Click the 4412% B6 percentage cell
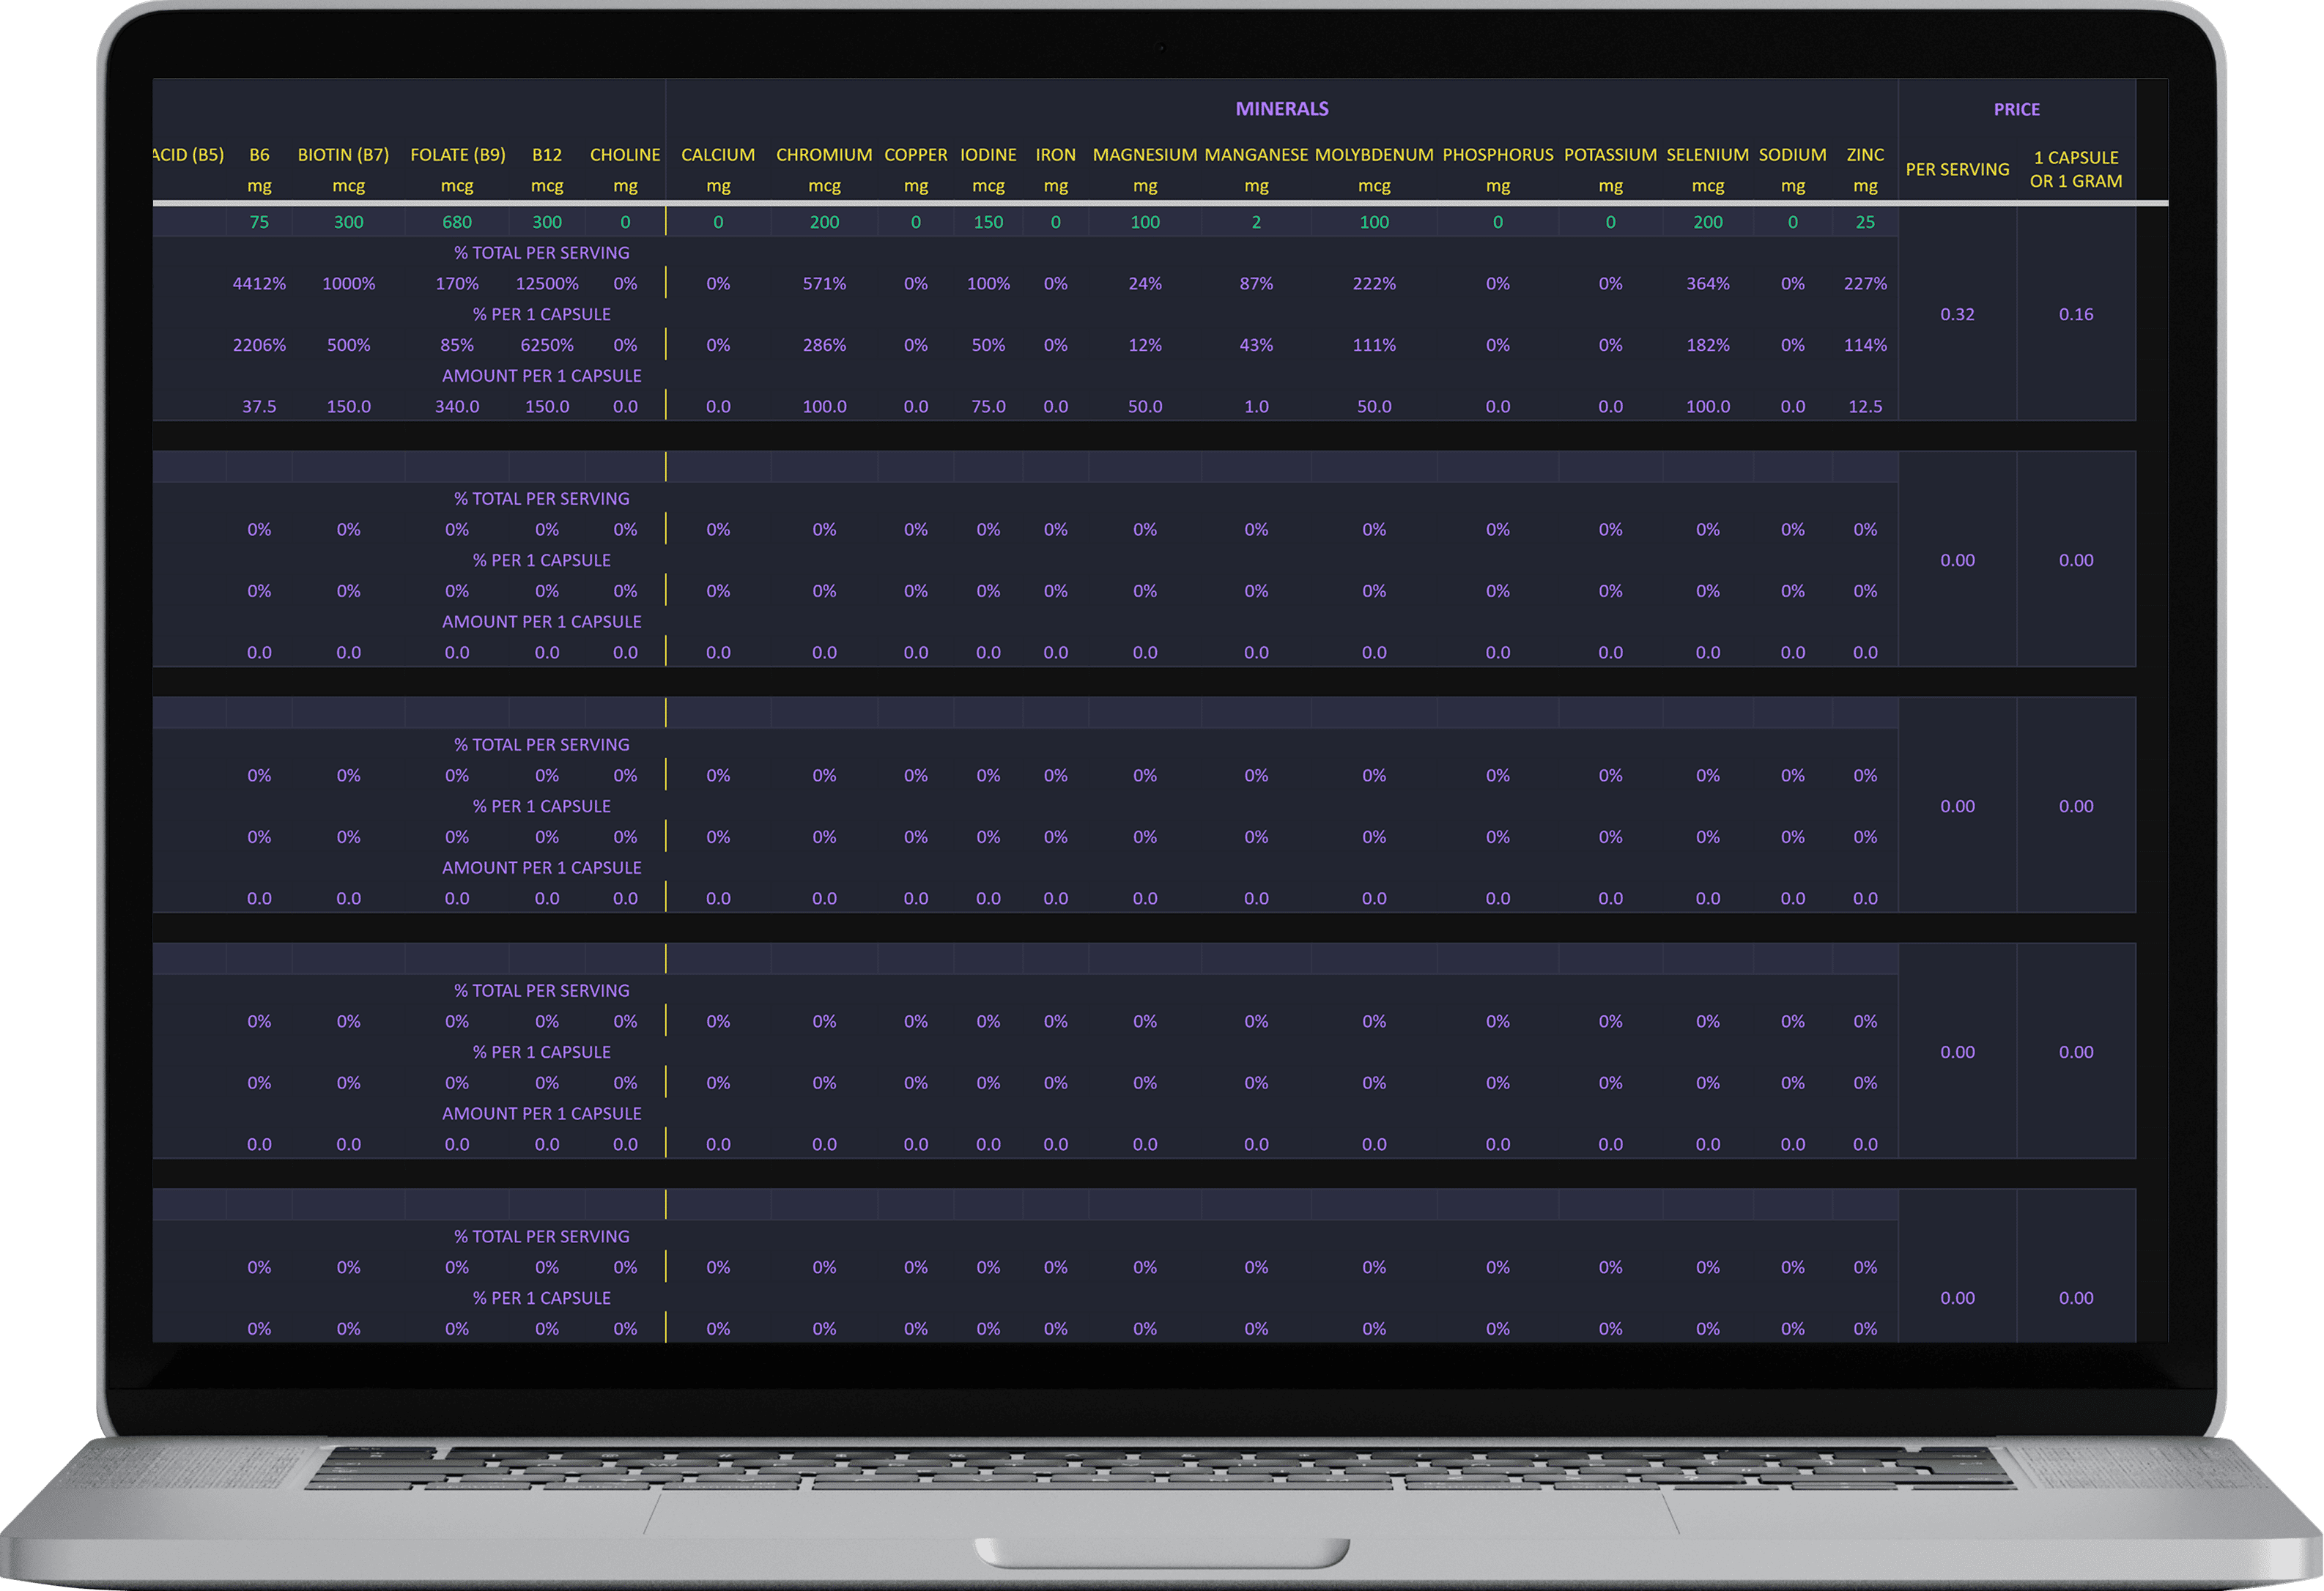This screenshot has height=1591, width=2324. [x=259, y=284]
